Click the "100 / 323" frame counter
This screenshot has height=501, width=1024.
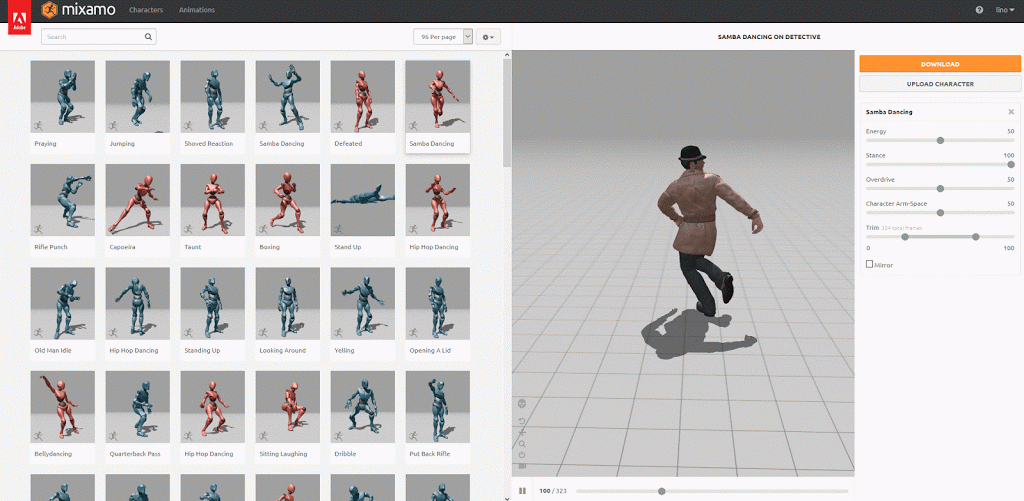[x=552, y=491]
